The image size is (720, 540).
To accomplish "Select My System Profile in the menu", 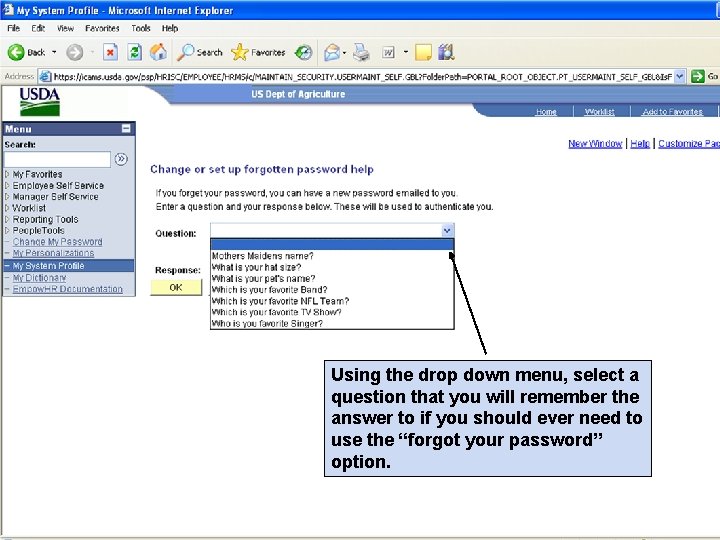I will pyautogui.click(x=69, y=266).
